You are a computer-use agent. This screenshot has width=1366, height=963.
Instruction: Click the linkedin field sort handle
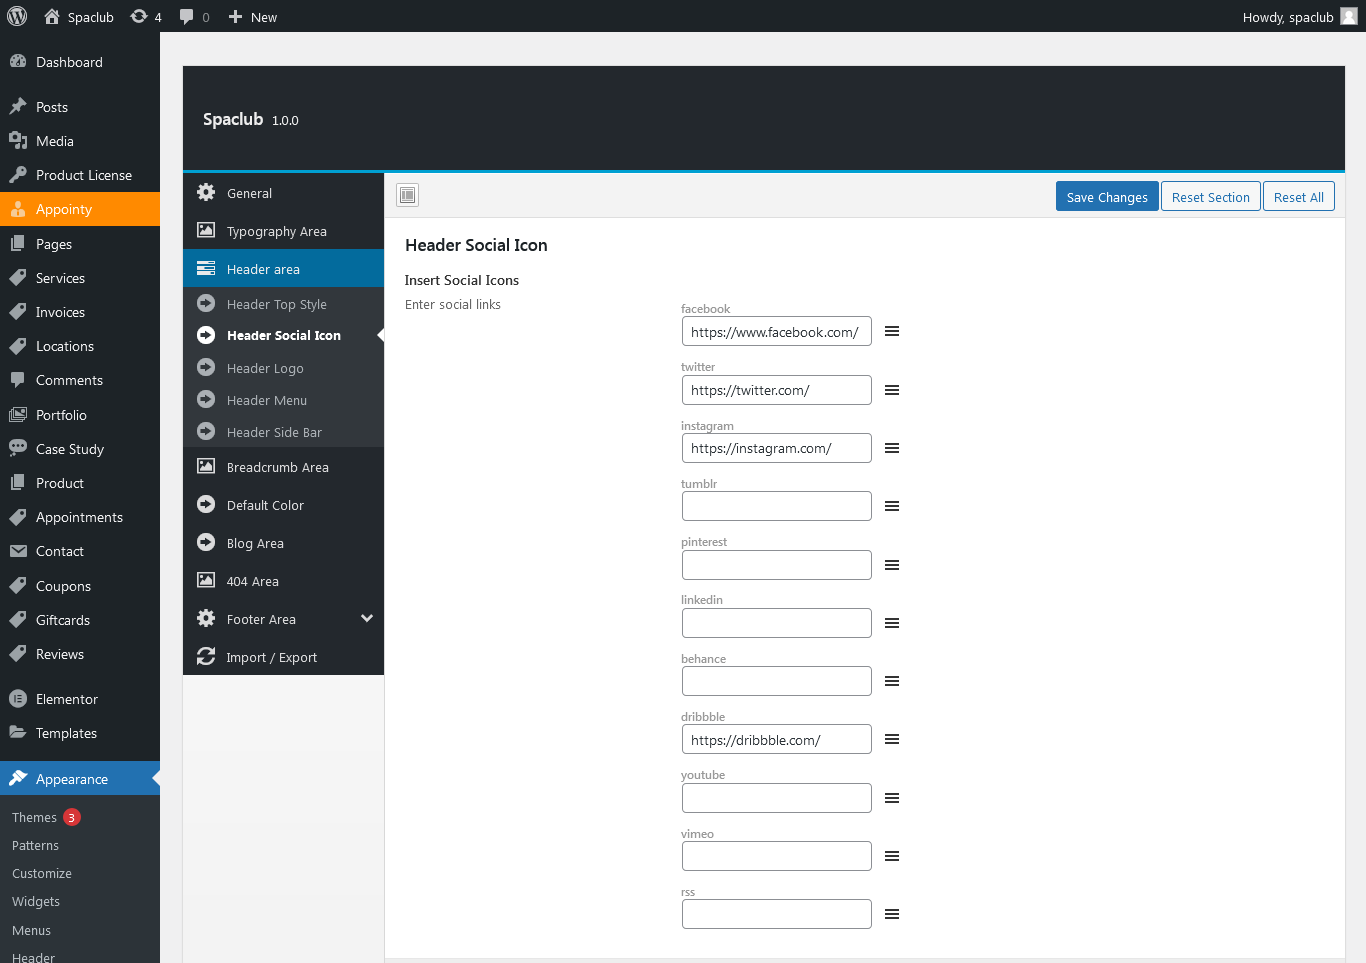(x=892, y=623)
